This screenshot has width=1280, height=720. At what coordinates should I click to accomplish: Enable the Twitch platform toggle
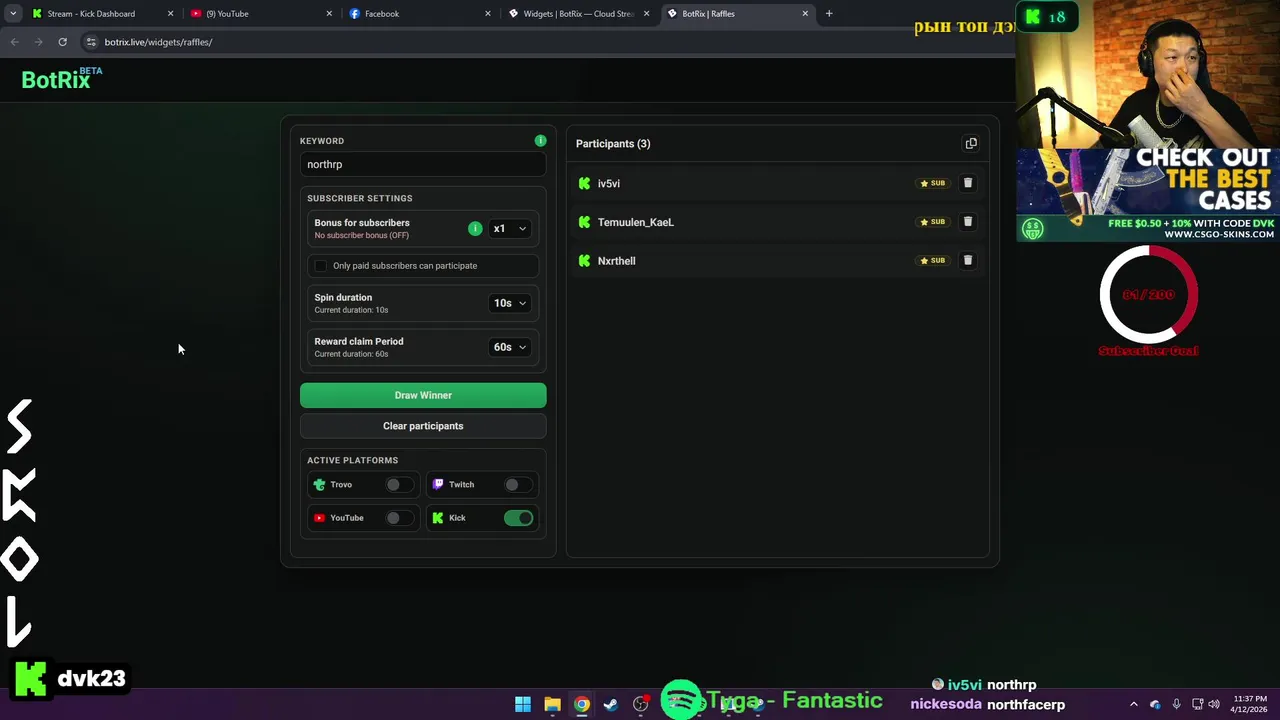point(517,484)
